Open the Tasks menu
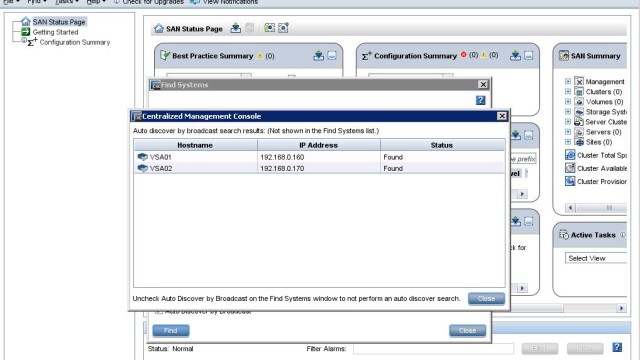 click(x=67, y=2)
